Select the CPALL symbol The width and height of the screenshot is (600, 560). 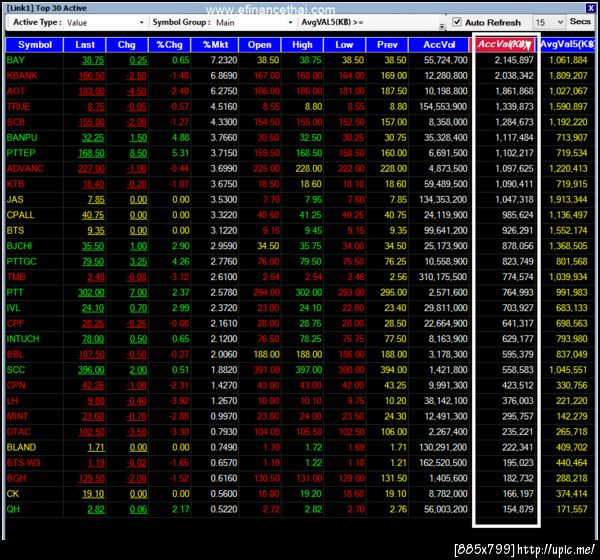coord(20,215)
